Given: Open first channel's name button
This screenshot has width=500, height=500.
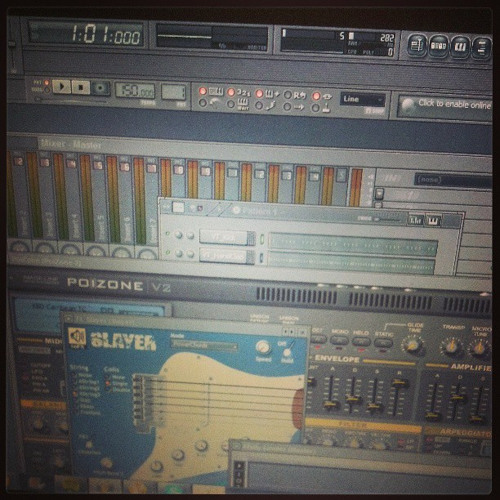Looking at the screenshot, I should 224,238.
